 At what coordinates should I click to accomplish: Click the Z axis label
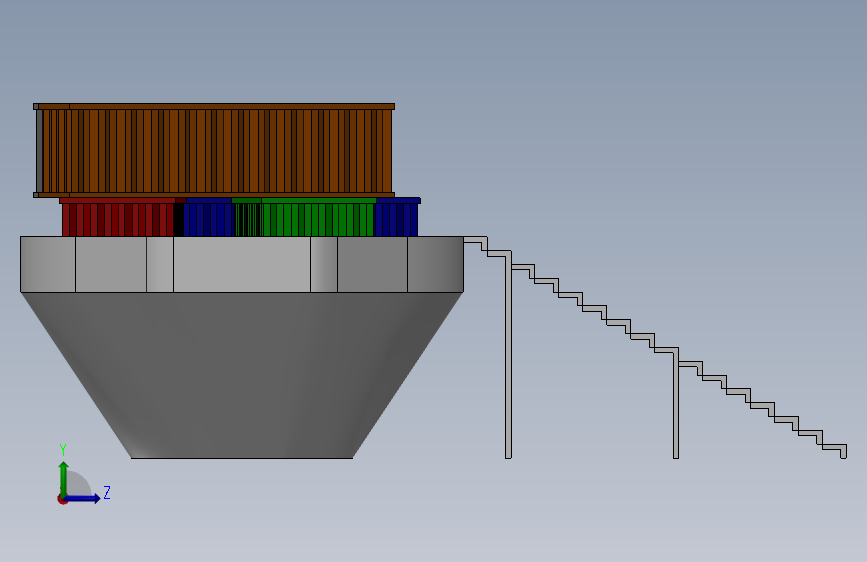coord(107,492)
